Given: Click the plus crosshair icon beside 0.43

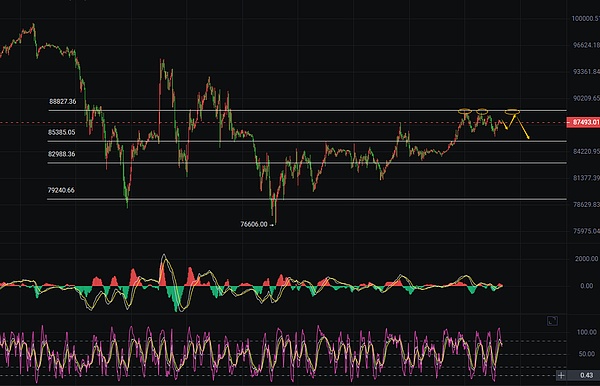Looking at the screenshot, I should [x=561, y=375].
